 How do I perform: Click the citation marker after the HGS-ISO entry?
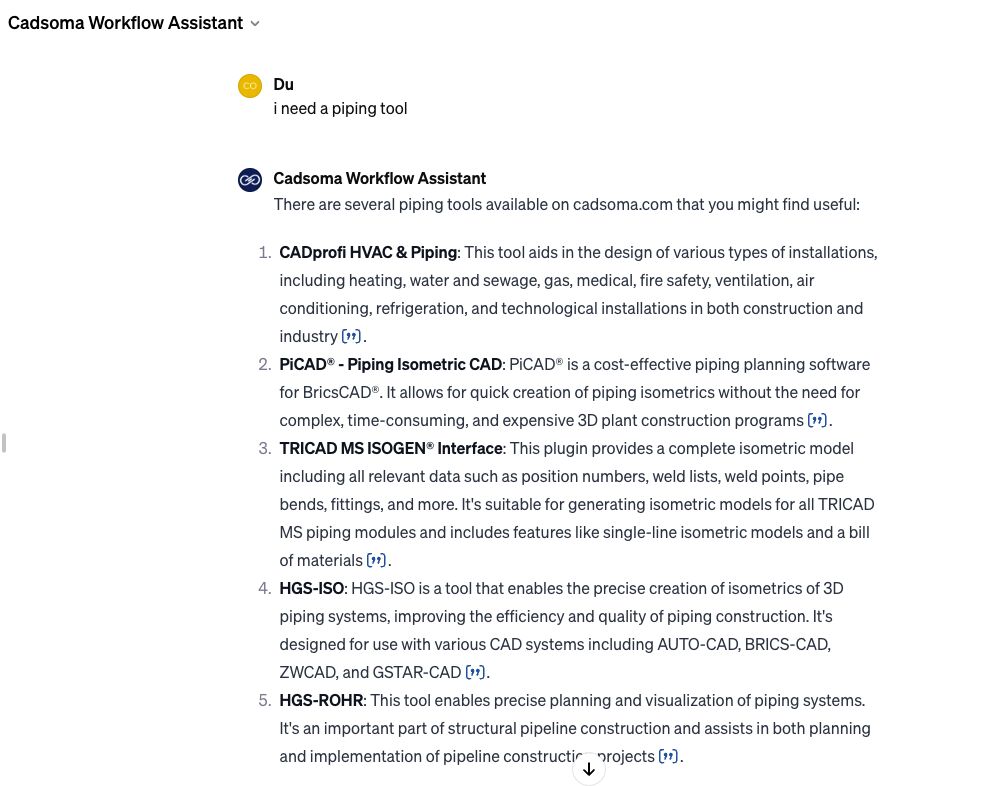click(x=475, y=672)
